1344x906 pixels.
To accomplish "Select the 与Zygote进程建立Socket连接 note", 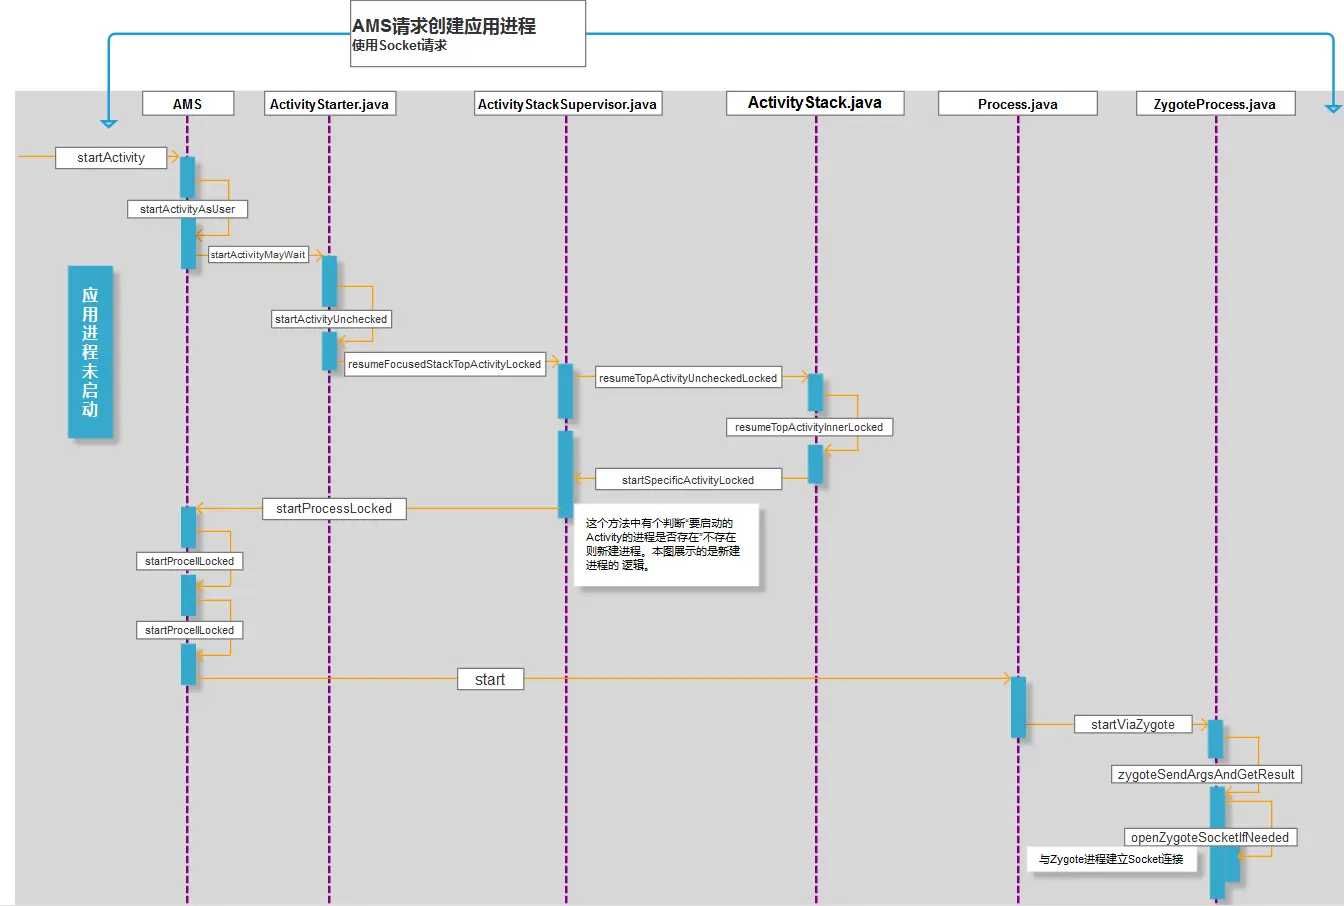I will (x=1112, y=859).
